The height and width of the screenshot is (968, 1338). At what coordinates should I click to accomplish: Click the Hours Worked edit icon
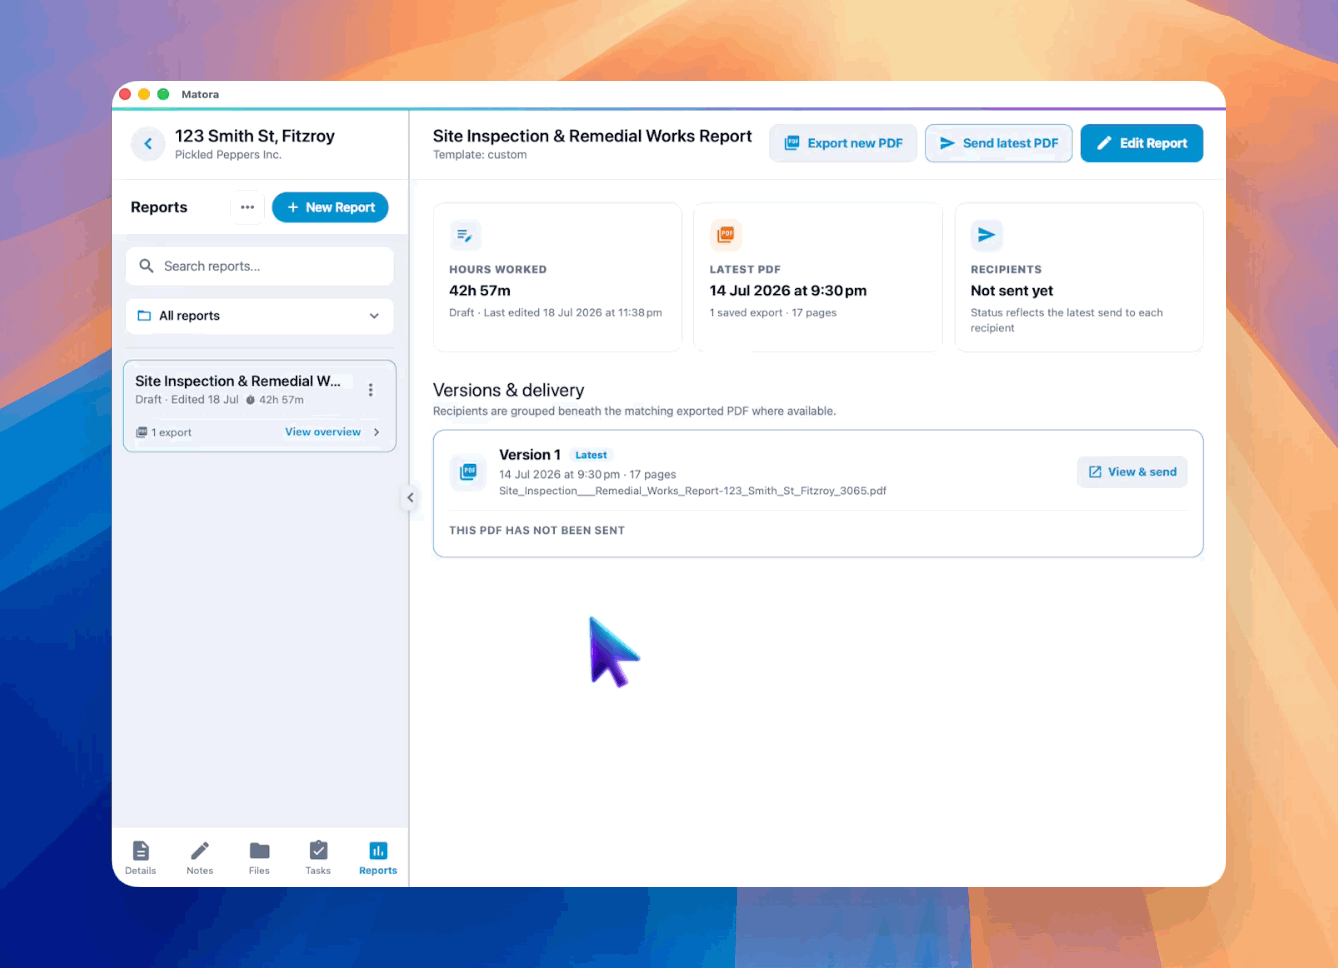(x=465, y=235)
